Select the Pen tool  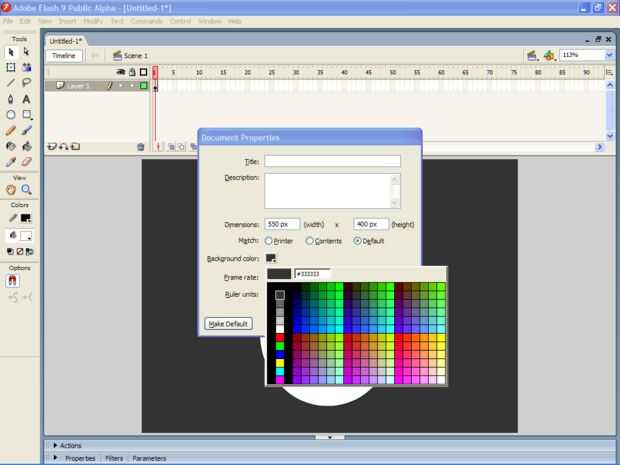point(11,99)
